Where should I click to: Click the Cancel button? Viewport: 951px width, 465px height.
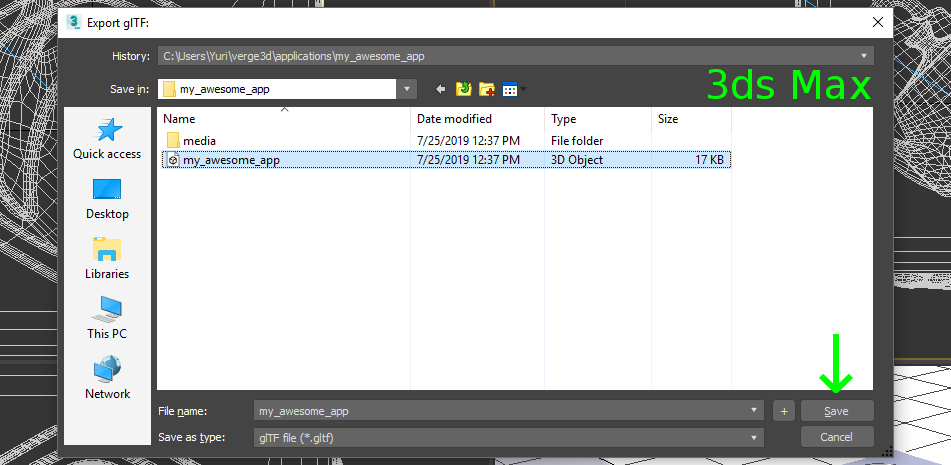836,437
